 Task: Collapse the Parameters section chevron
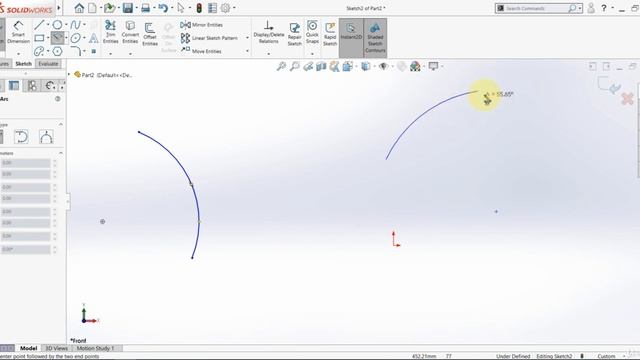click(x=61, y=153)
